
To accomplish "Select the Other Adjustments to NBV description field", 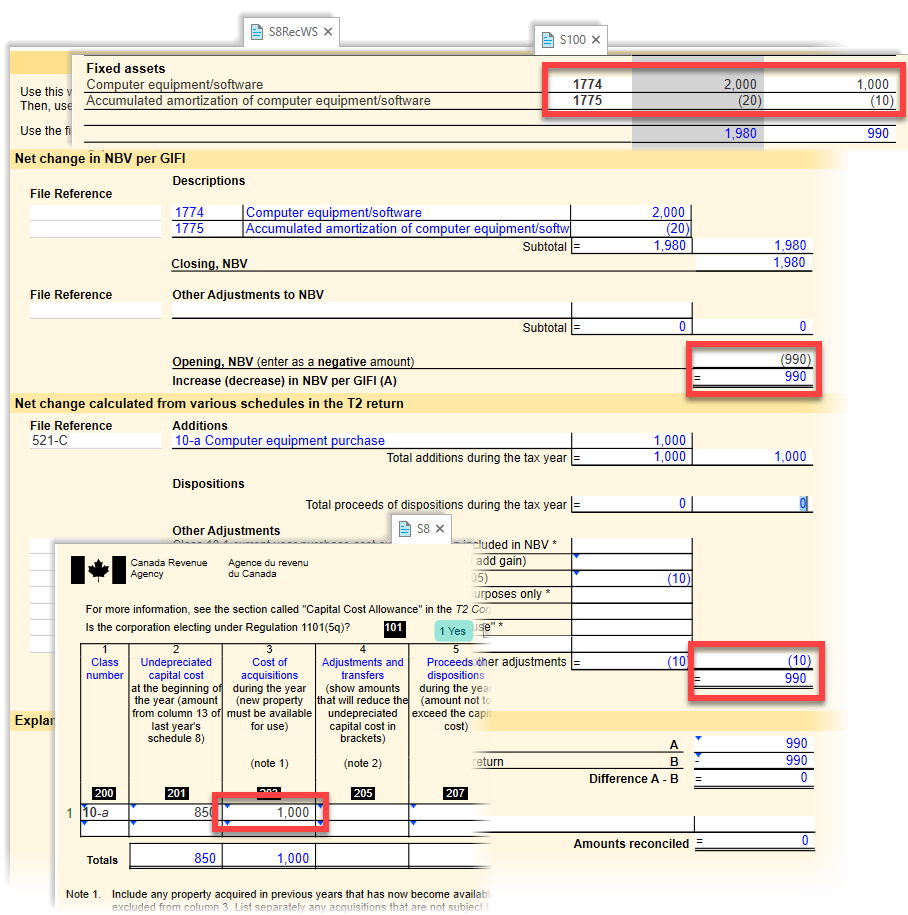I will (371, 310).
